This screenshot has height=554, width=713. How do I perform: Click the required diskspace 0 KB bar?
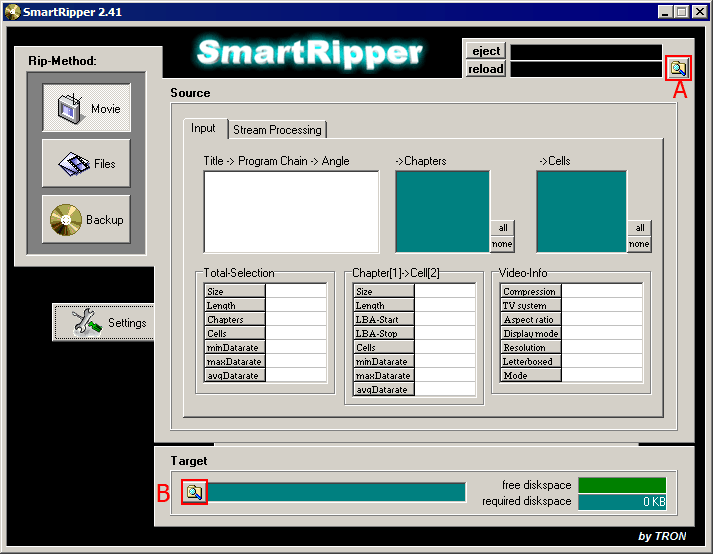(x=622, y=502)
